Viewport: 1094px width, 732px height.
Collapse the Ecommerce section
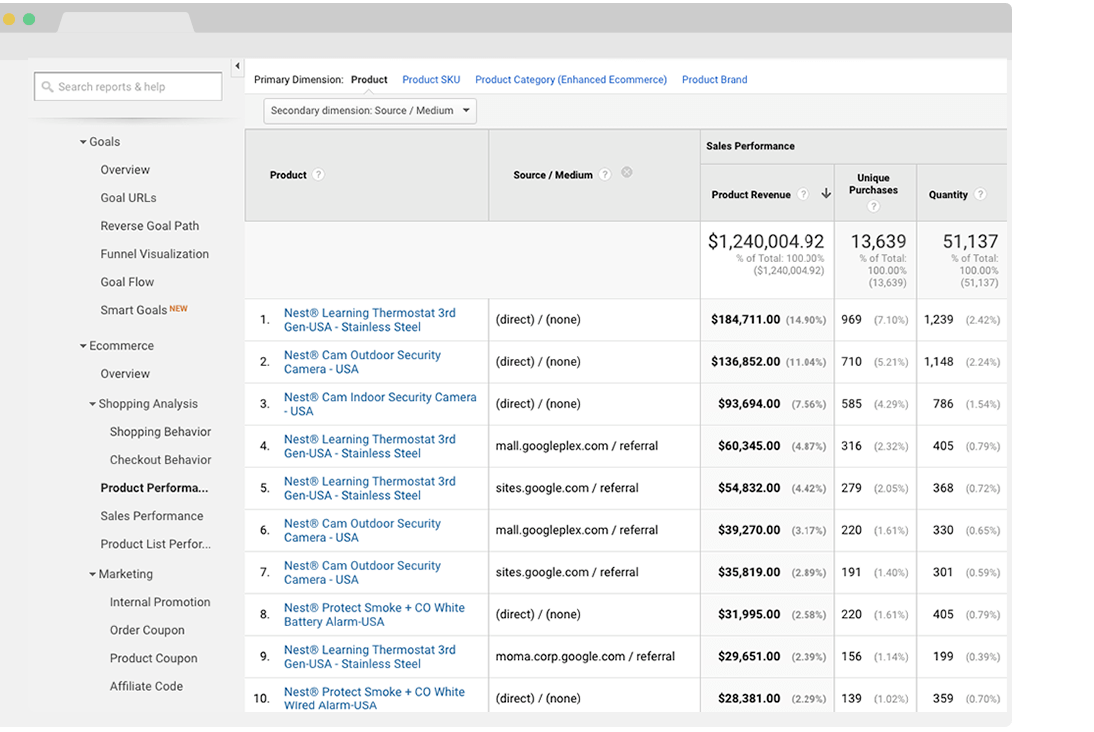tap(84, 346)
